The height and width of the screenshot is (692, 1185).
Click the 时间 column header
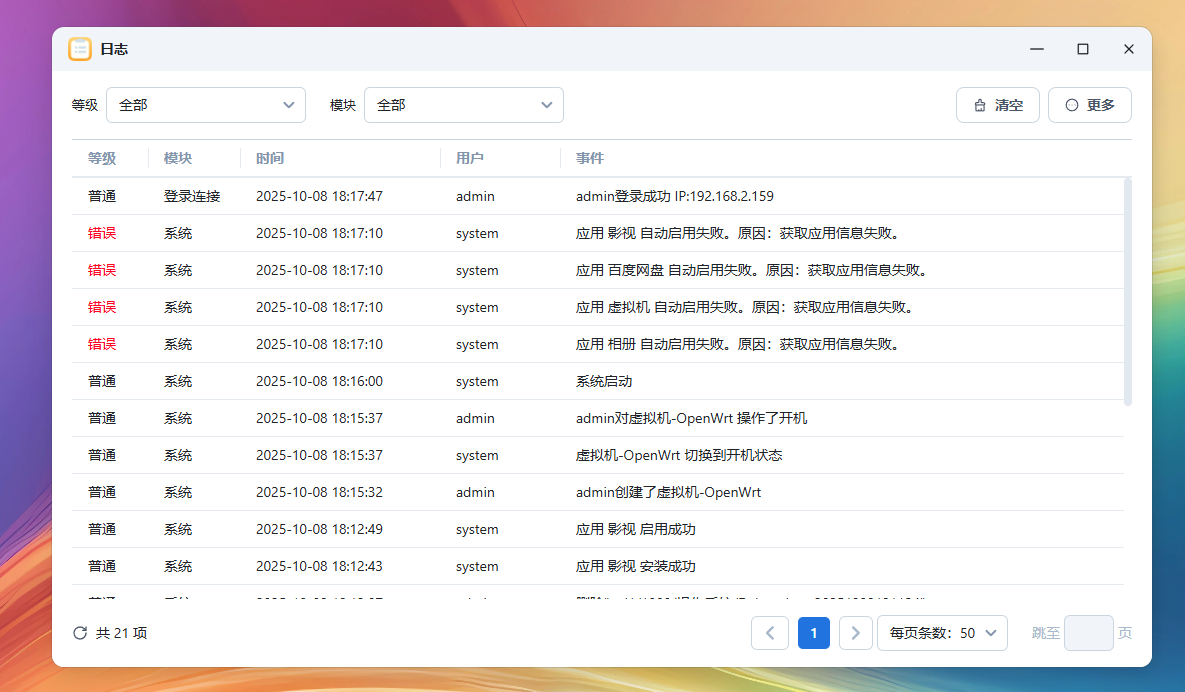(270, 158)
